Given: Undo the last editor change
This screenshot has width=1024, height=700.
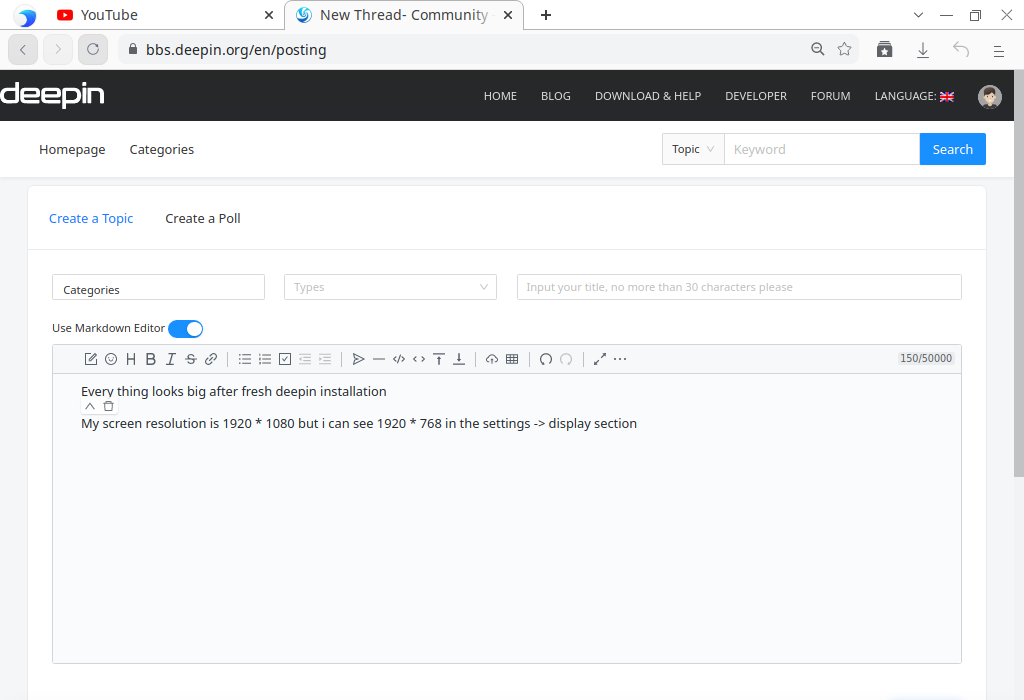Looking at the screenshot, I should pos(546,359).
